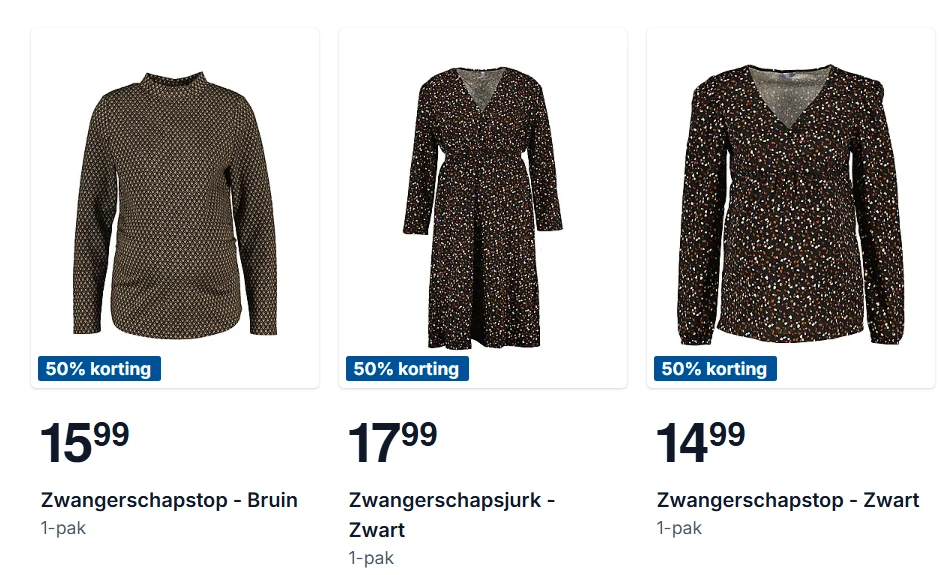Click the word Bruin in the first title
The height and width of the screenshot is (575, 941).
pyautogui.click(x=272, y=500)
